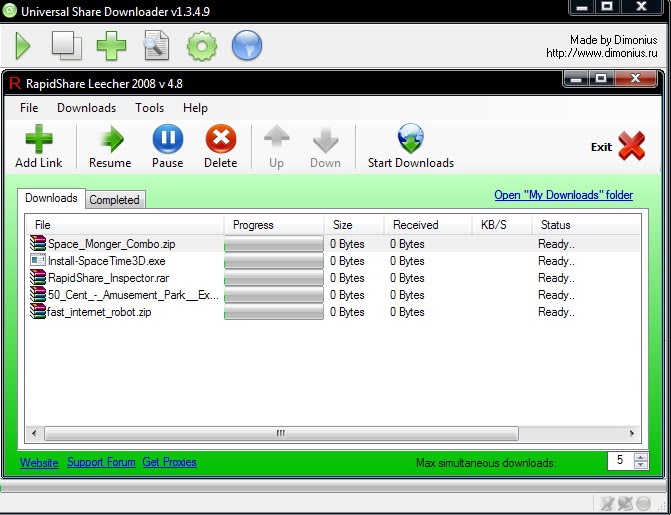Click progress bar of fast_internet_robot.zip
This screenshot has width=671, height=515.
click(274, 312)
